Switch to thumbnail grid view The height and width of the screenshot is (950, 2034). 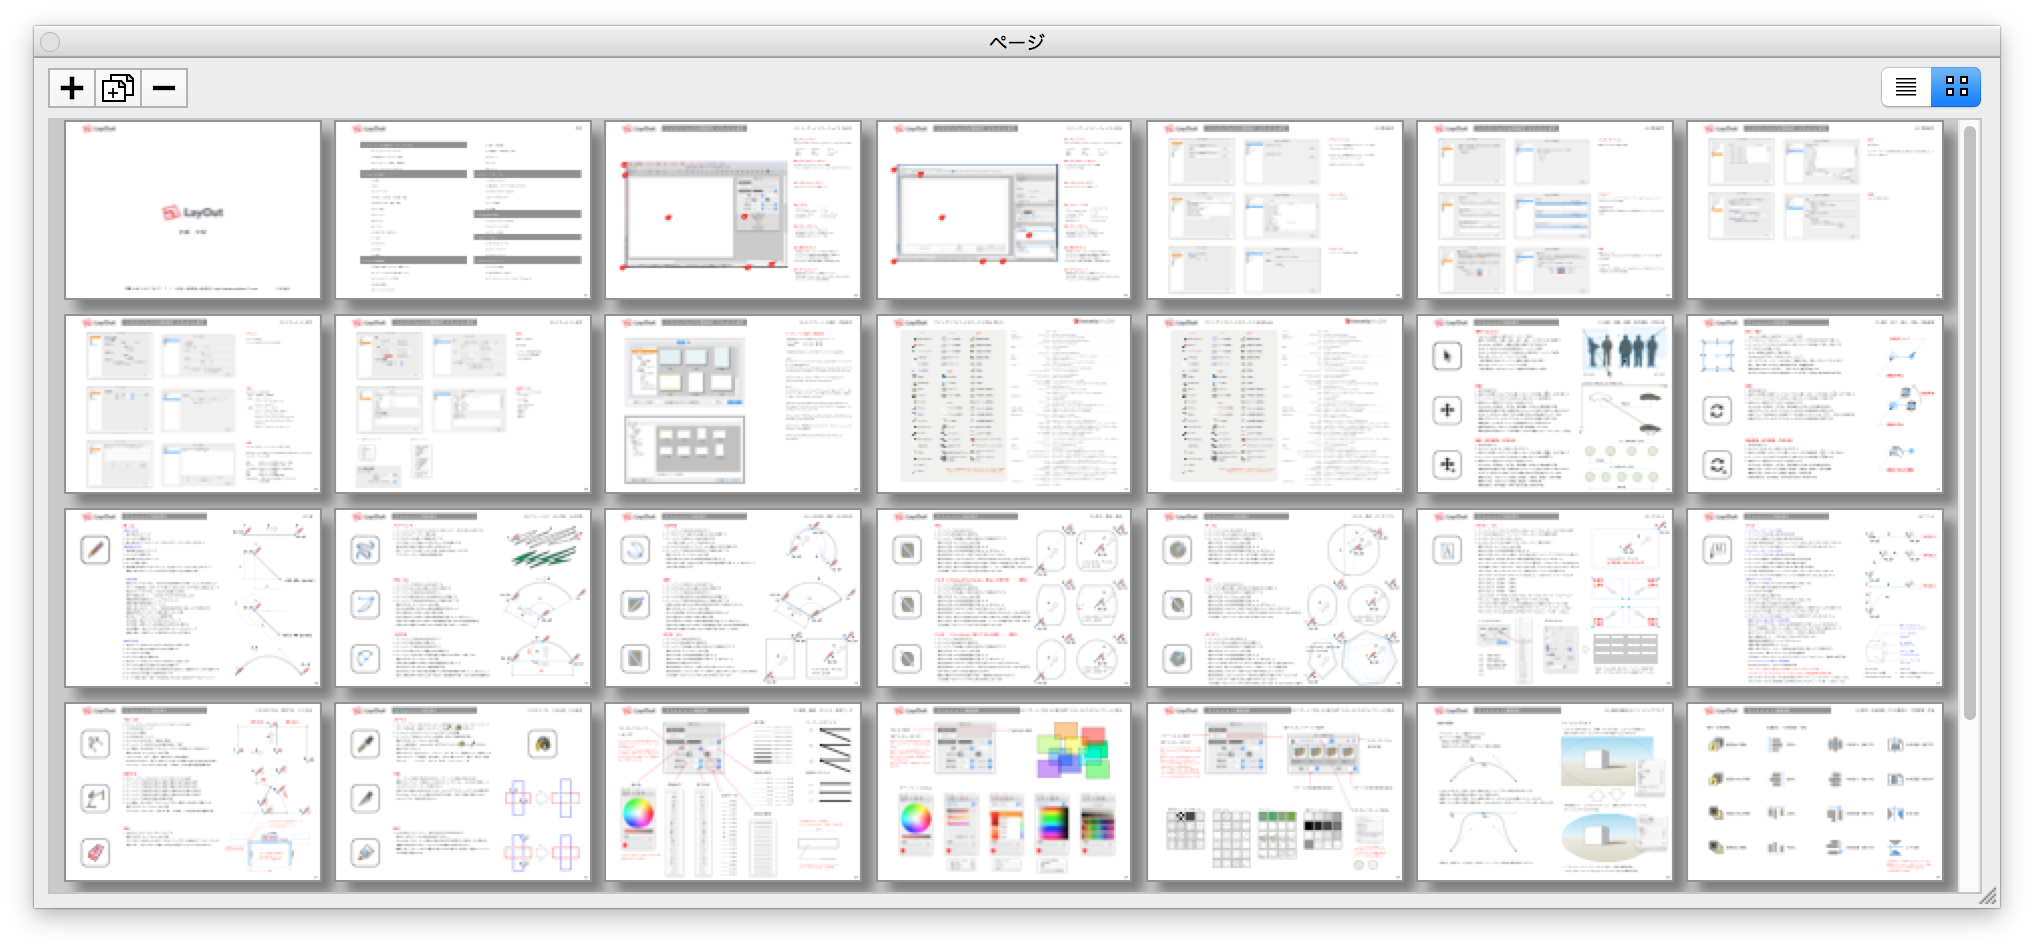(x=1956, y=87)
